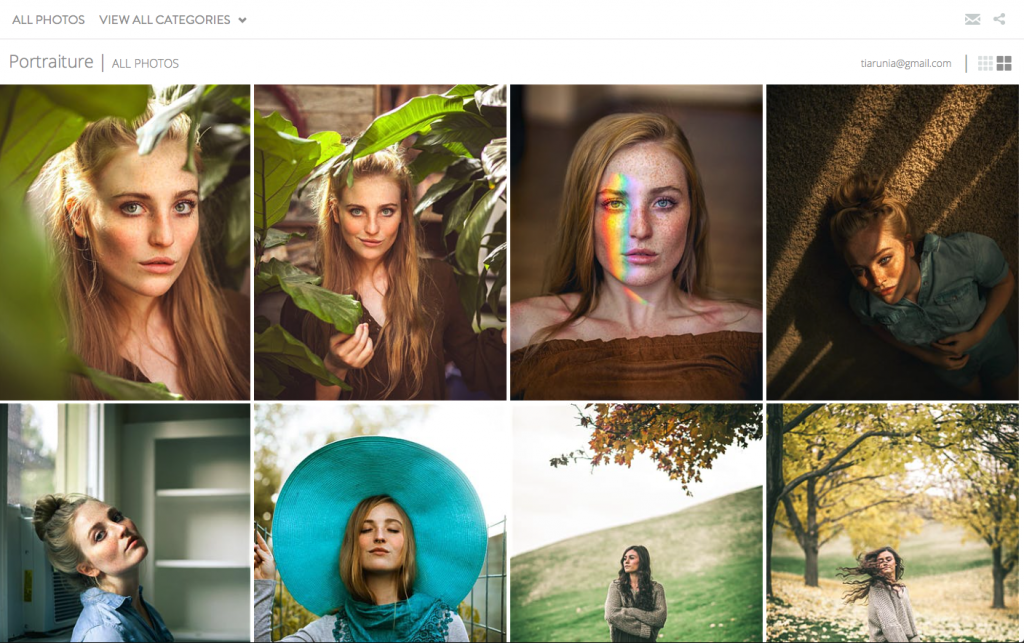Viewport: 1024px width, 643px height.
Task: Click All Photos breadcrumb beside Portraiture
Action: click(145, 63)
